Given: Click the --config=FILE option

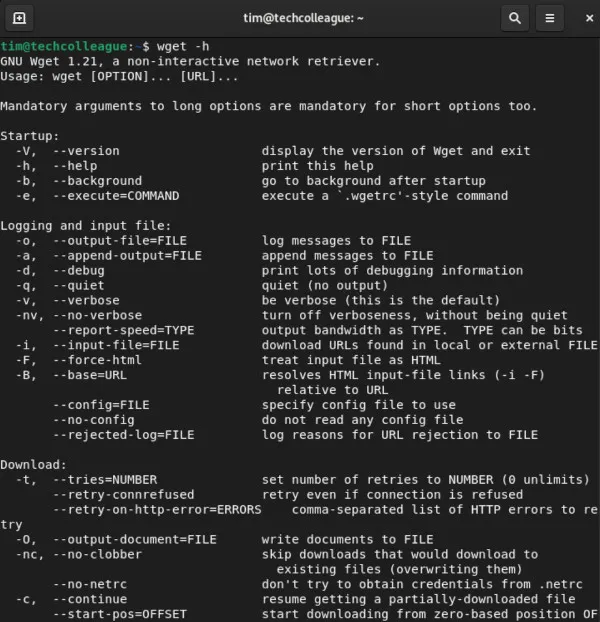Looking at the screenshot, I should pos(102,405).
